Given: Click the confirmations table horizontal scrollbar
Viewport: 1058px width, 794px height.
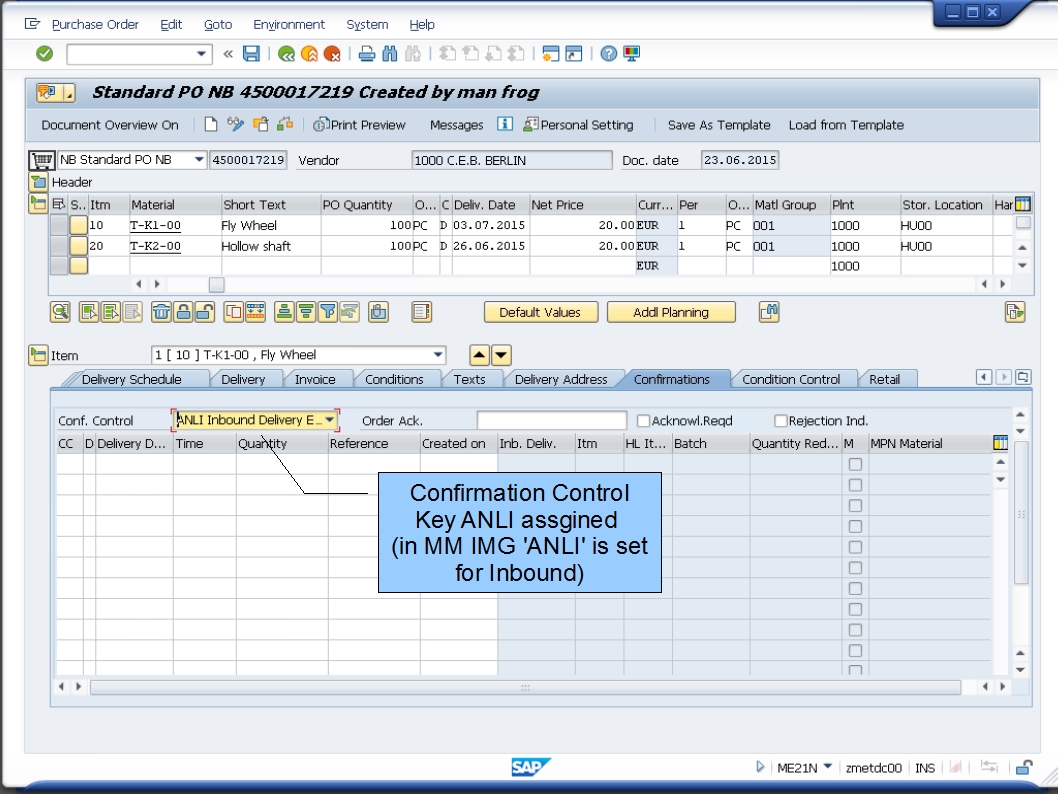Looking at the screenshot, I should (525, 687).
